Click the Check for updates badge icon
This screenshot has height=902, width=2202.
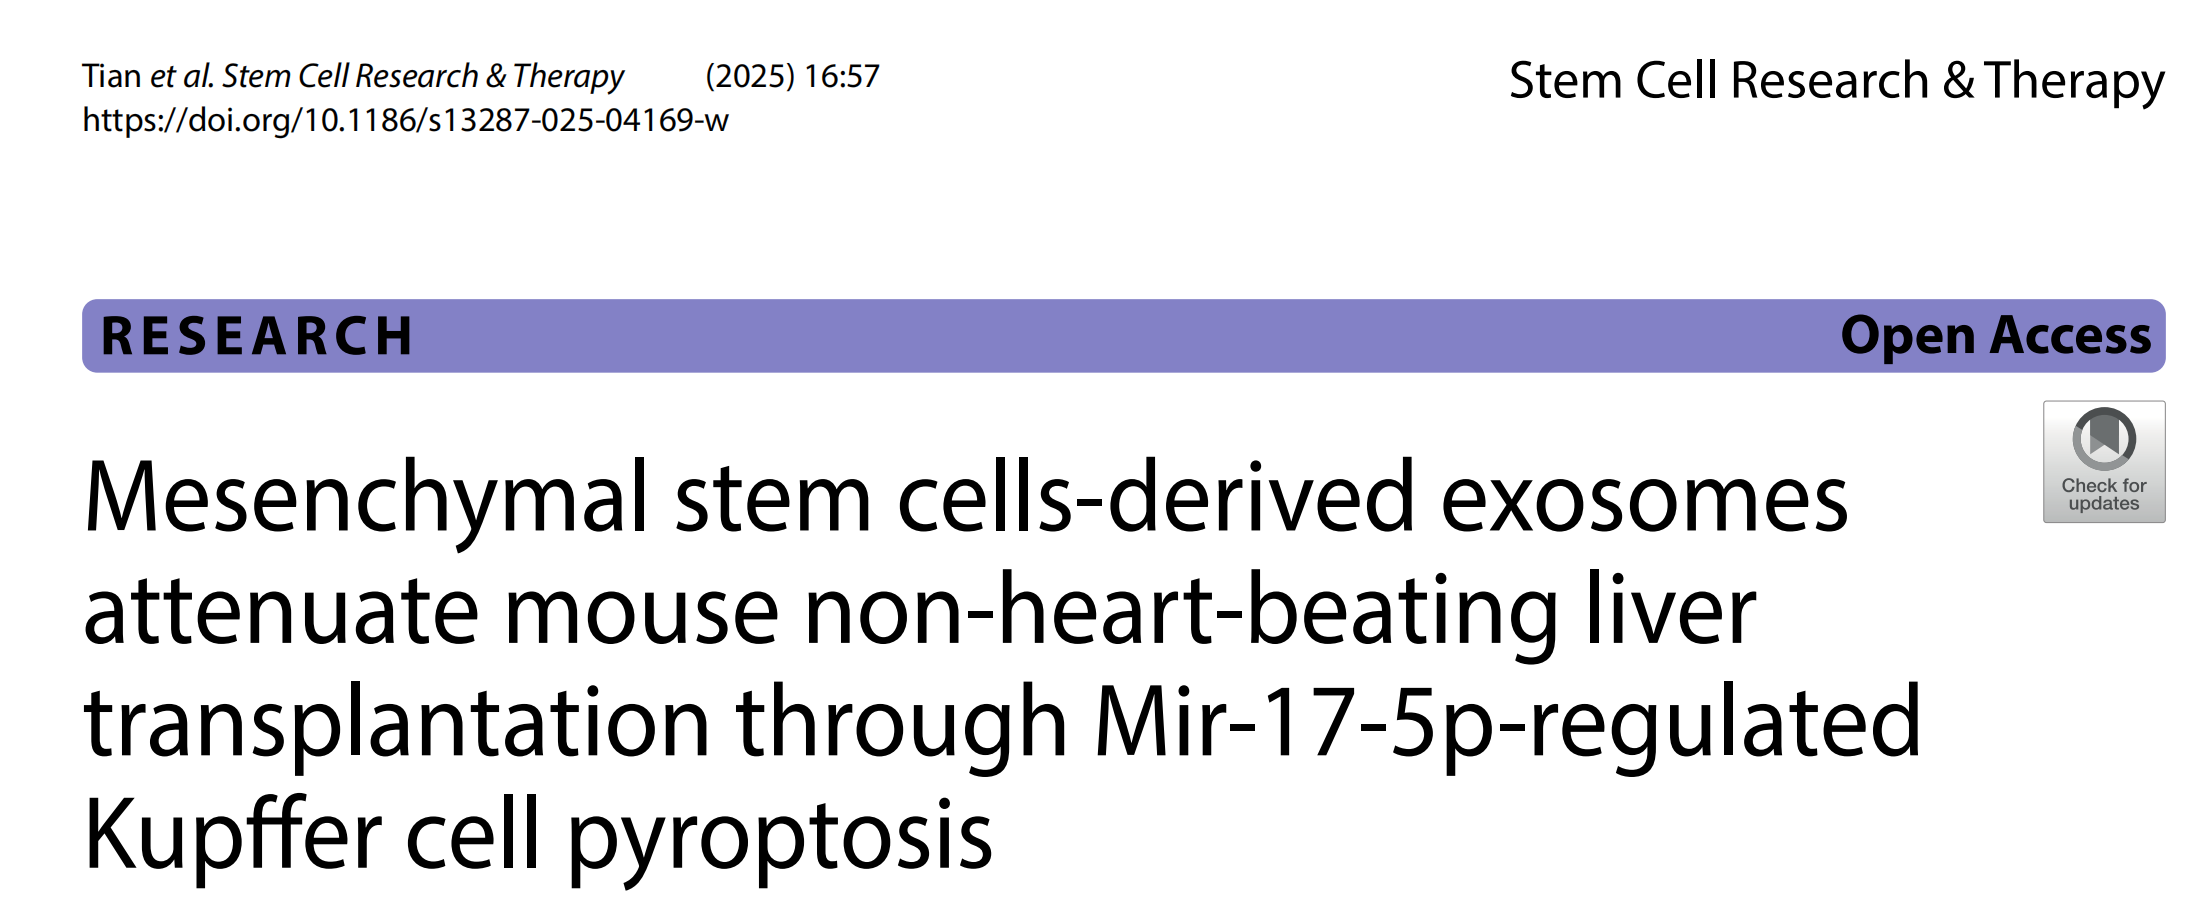click(x=2103, y=439)
